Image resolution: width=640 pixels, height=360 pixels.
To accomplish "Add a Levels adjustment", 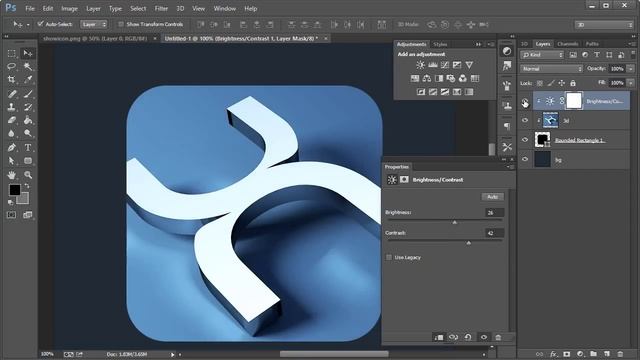I will coord(433,65).
